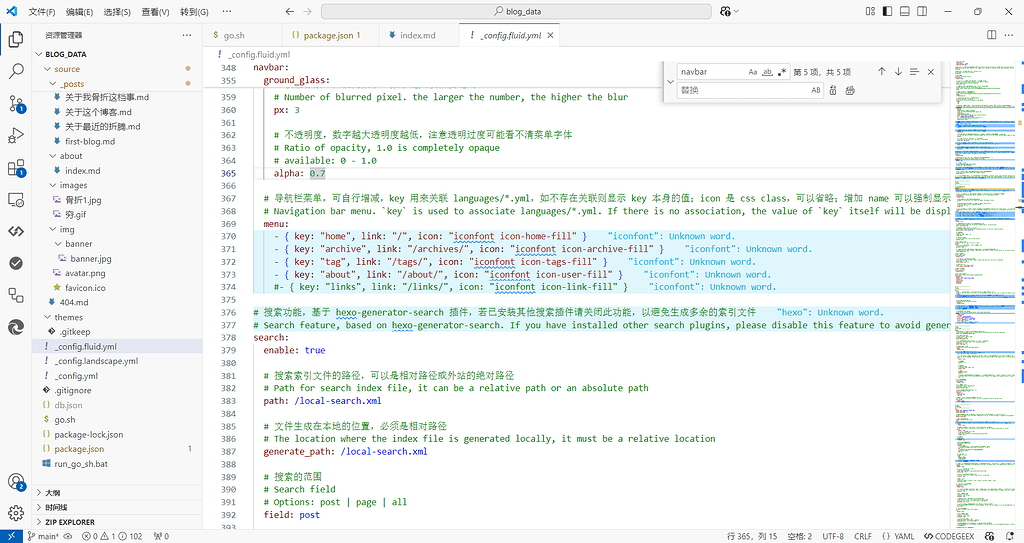Toggle find in selection
This screenshot has width=1024, height=543.
tap(914, 72)
